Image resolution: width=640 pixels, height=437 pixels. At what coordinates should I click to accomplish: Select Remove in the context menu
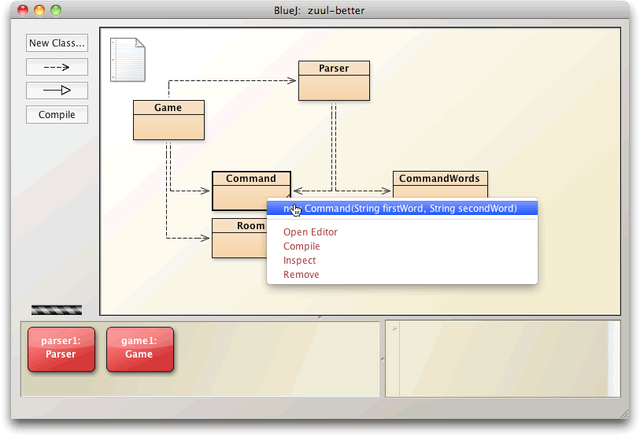301,274
